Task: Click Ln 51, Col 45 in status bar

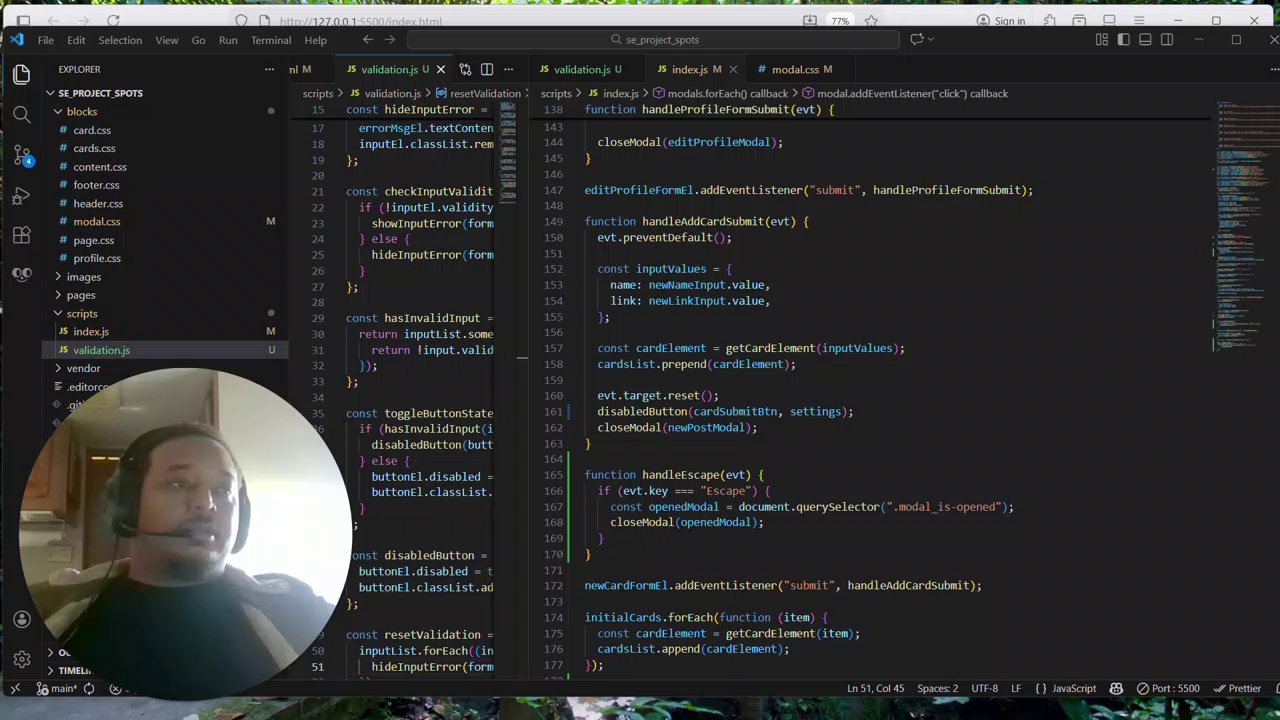Action: point(875,688)
